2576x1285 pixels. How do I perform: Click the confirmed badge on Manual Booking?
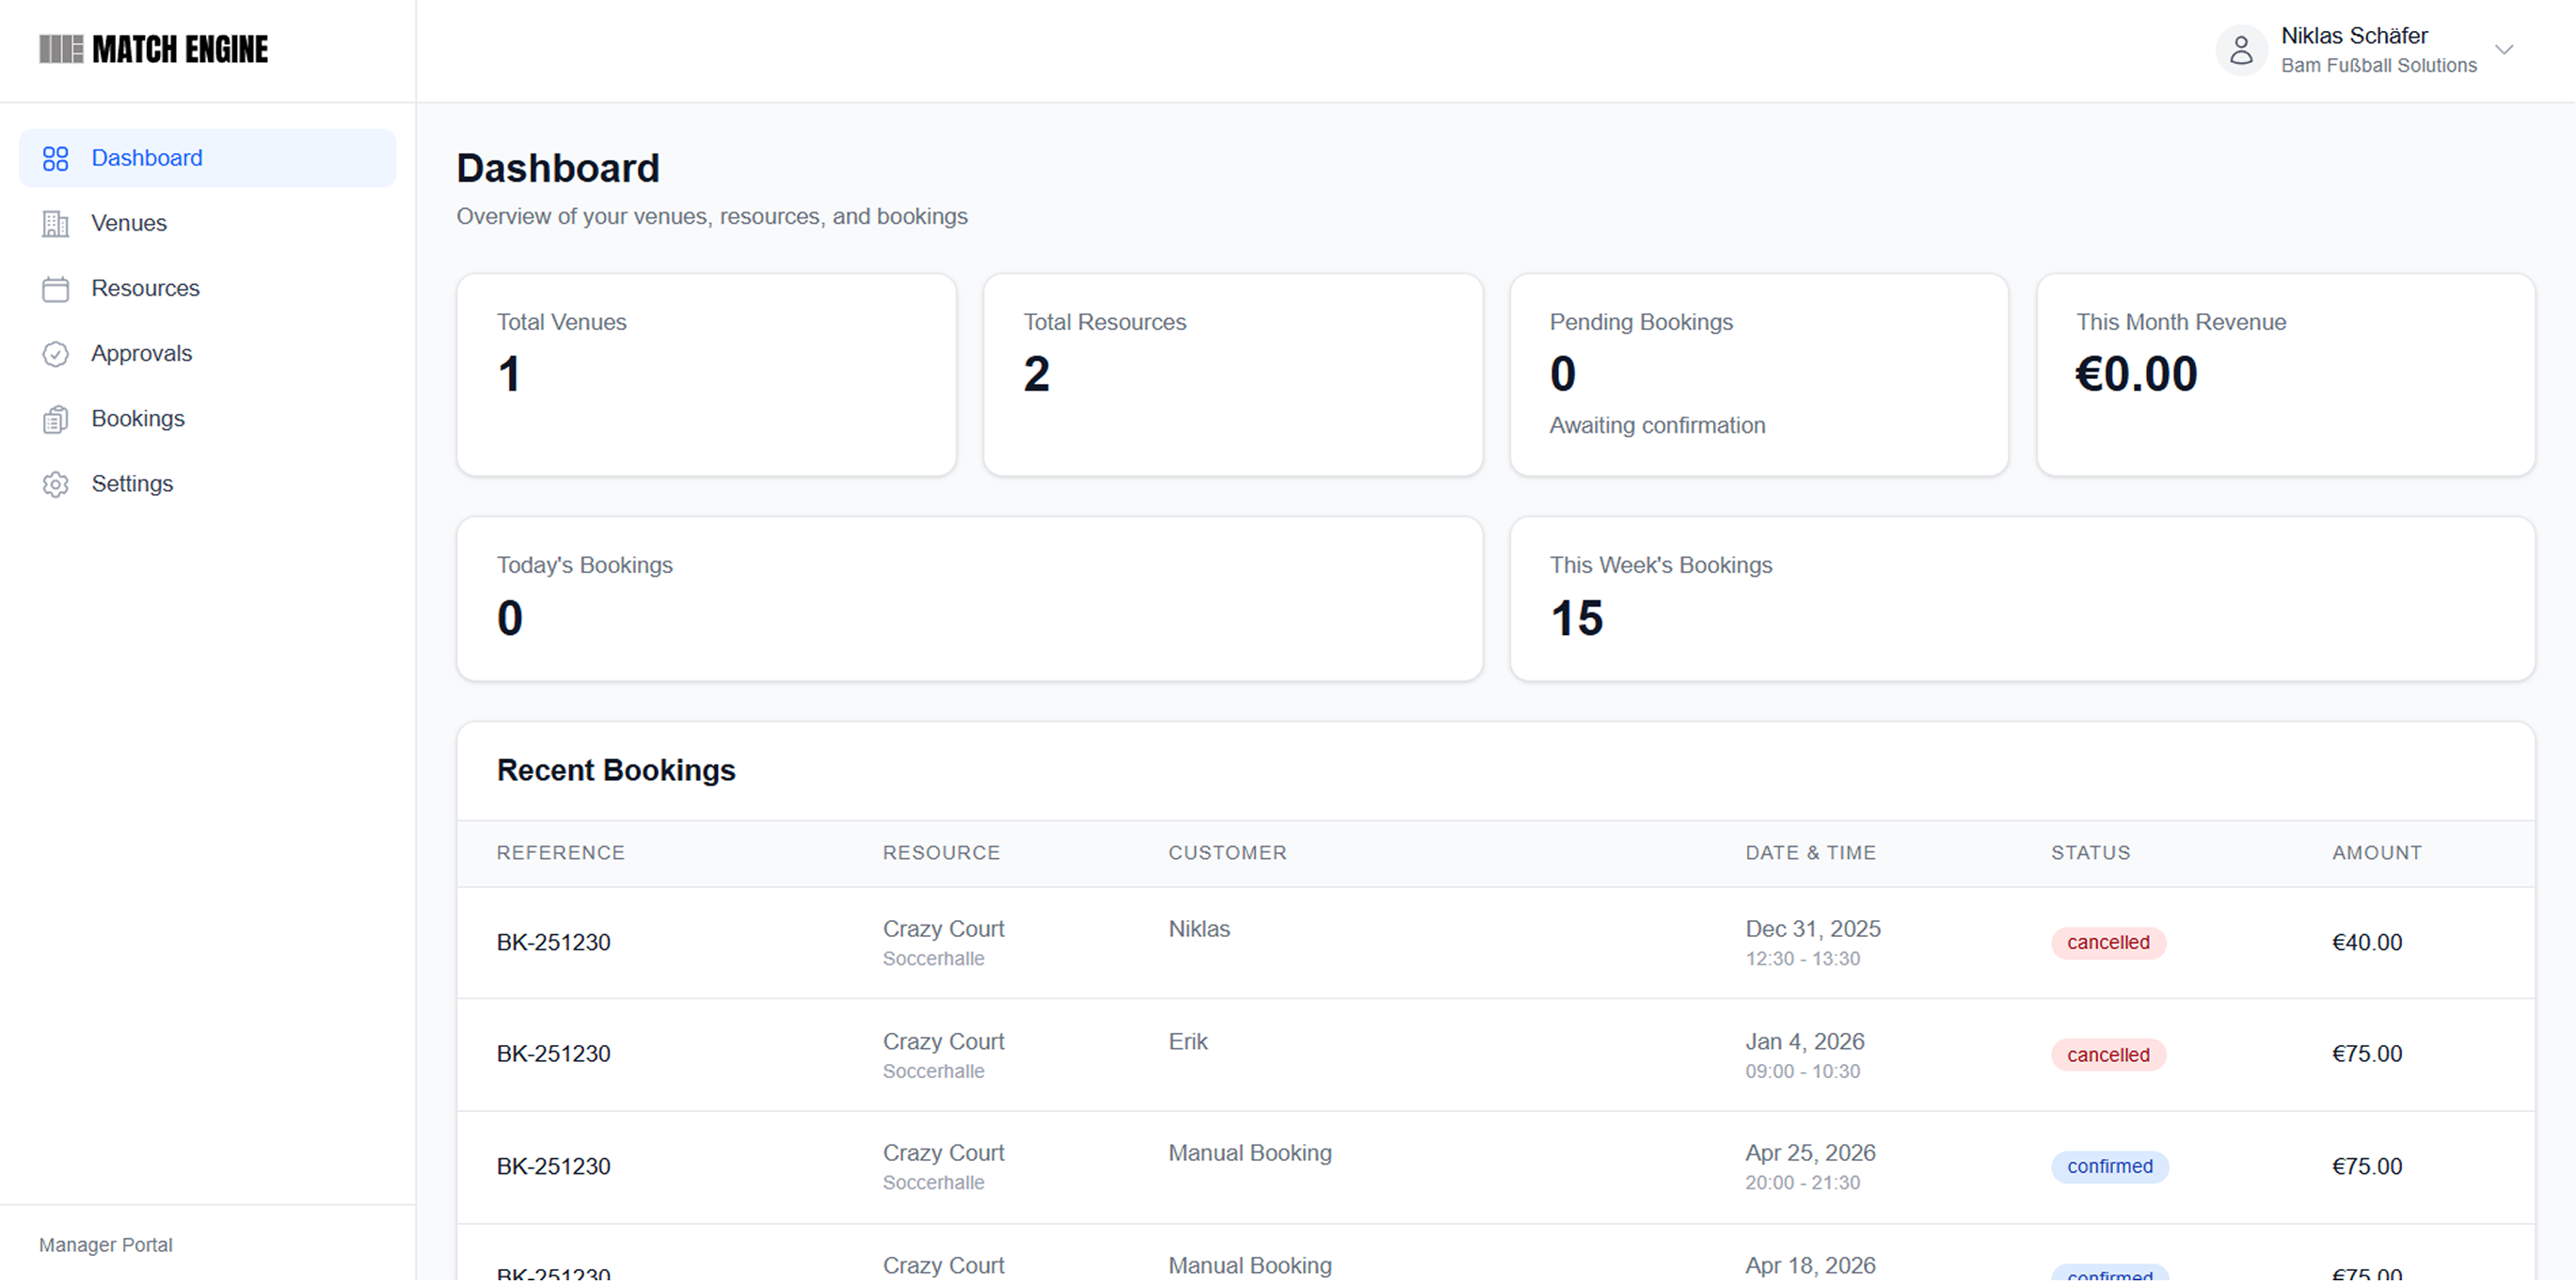(2110, 1166)
